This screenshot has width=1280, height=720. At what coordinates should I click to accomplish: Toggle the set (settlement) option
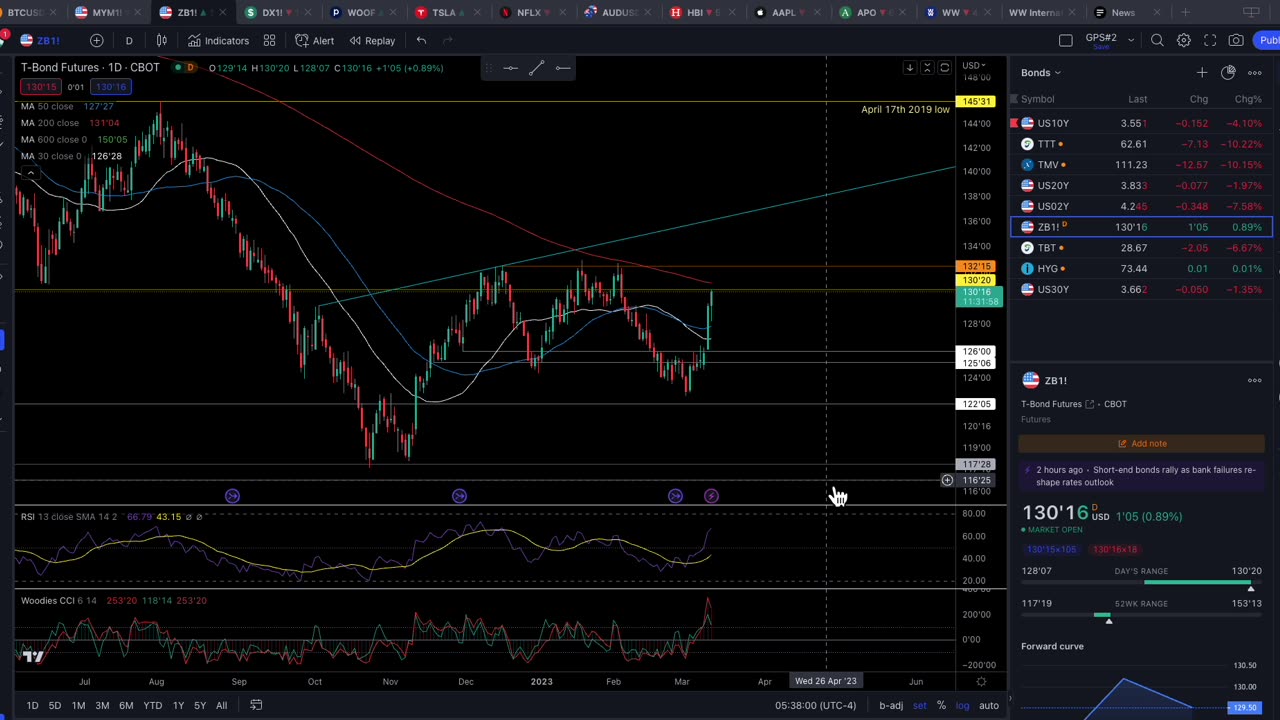(x=919, y=705)
